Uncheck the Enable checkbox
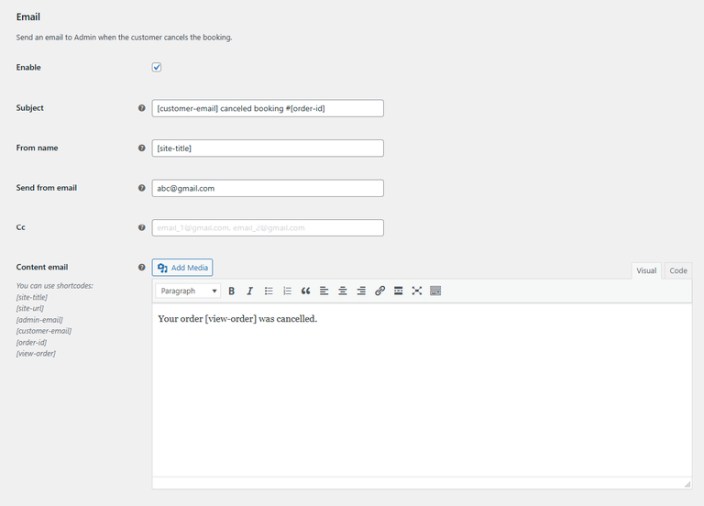The height and width of the screenshot is (506, 704). pyautogui.click(x=157, y=67)
